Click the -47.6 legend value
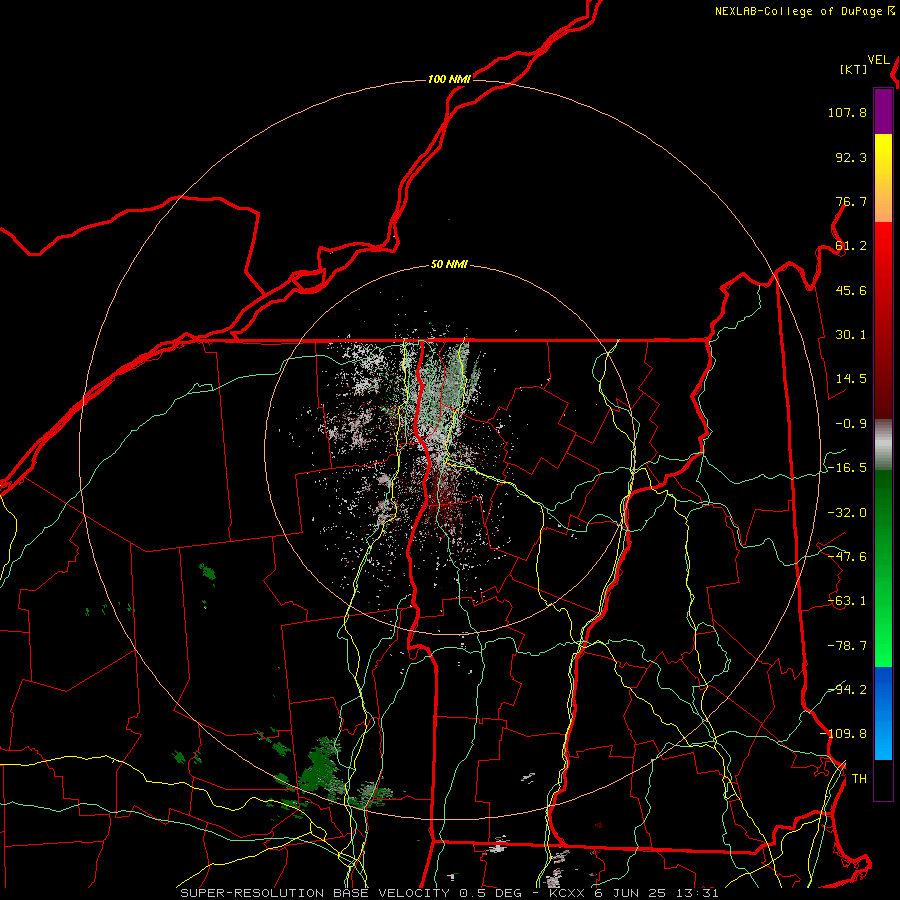Image resolution: width=900 pixels, height=900 pixels. (x=847, y=557)
